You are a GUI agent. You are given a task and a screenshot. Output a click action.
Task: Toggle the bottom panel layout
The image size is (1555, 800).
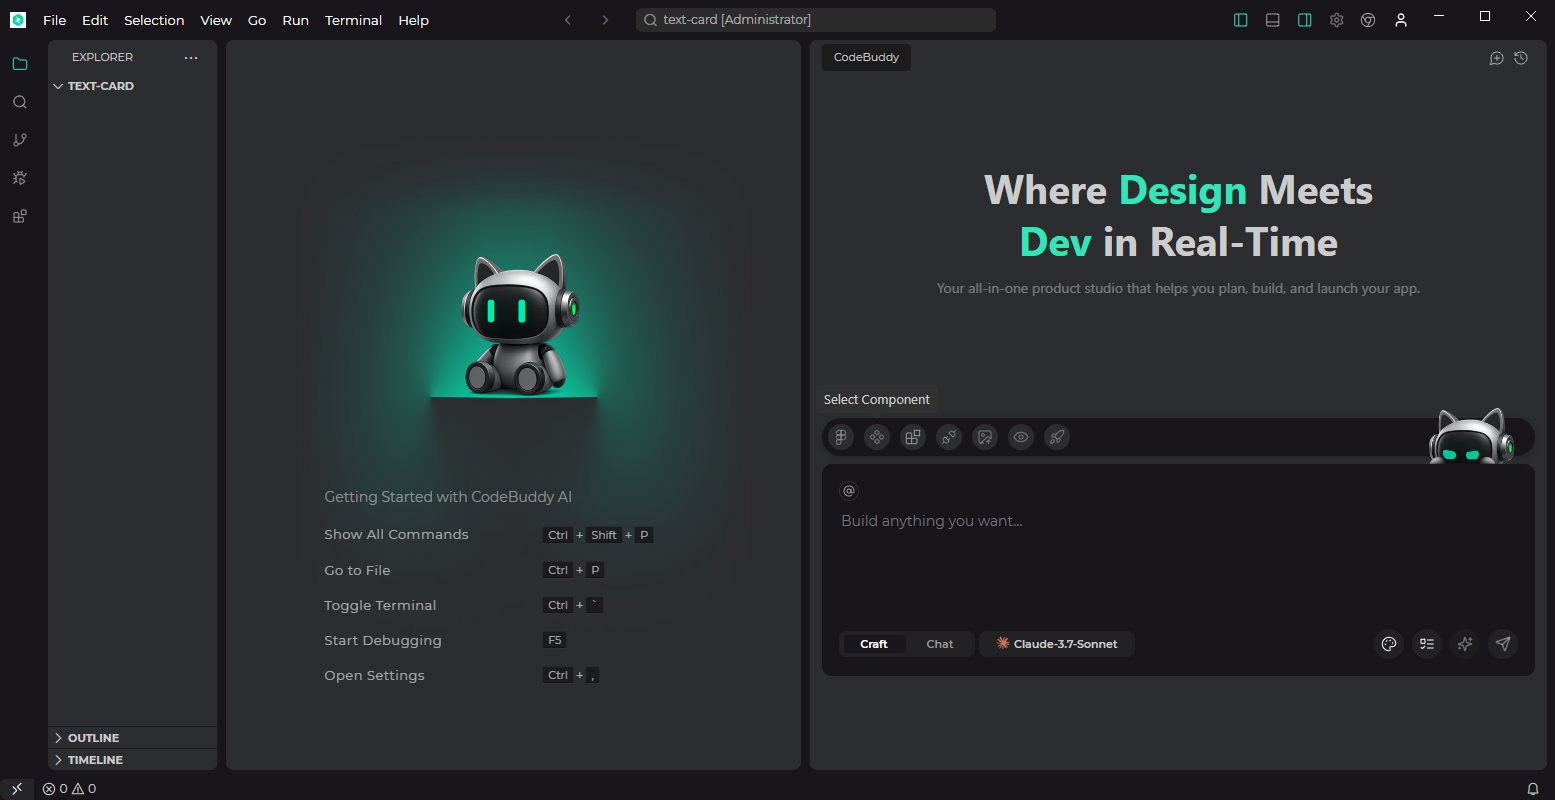click(1273, 20)
